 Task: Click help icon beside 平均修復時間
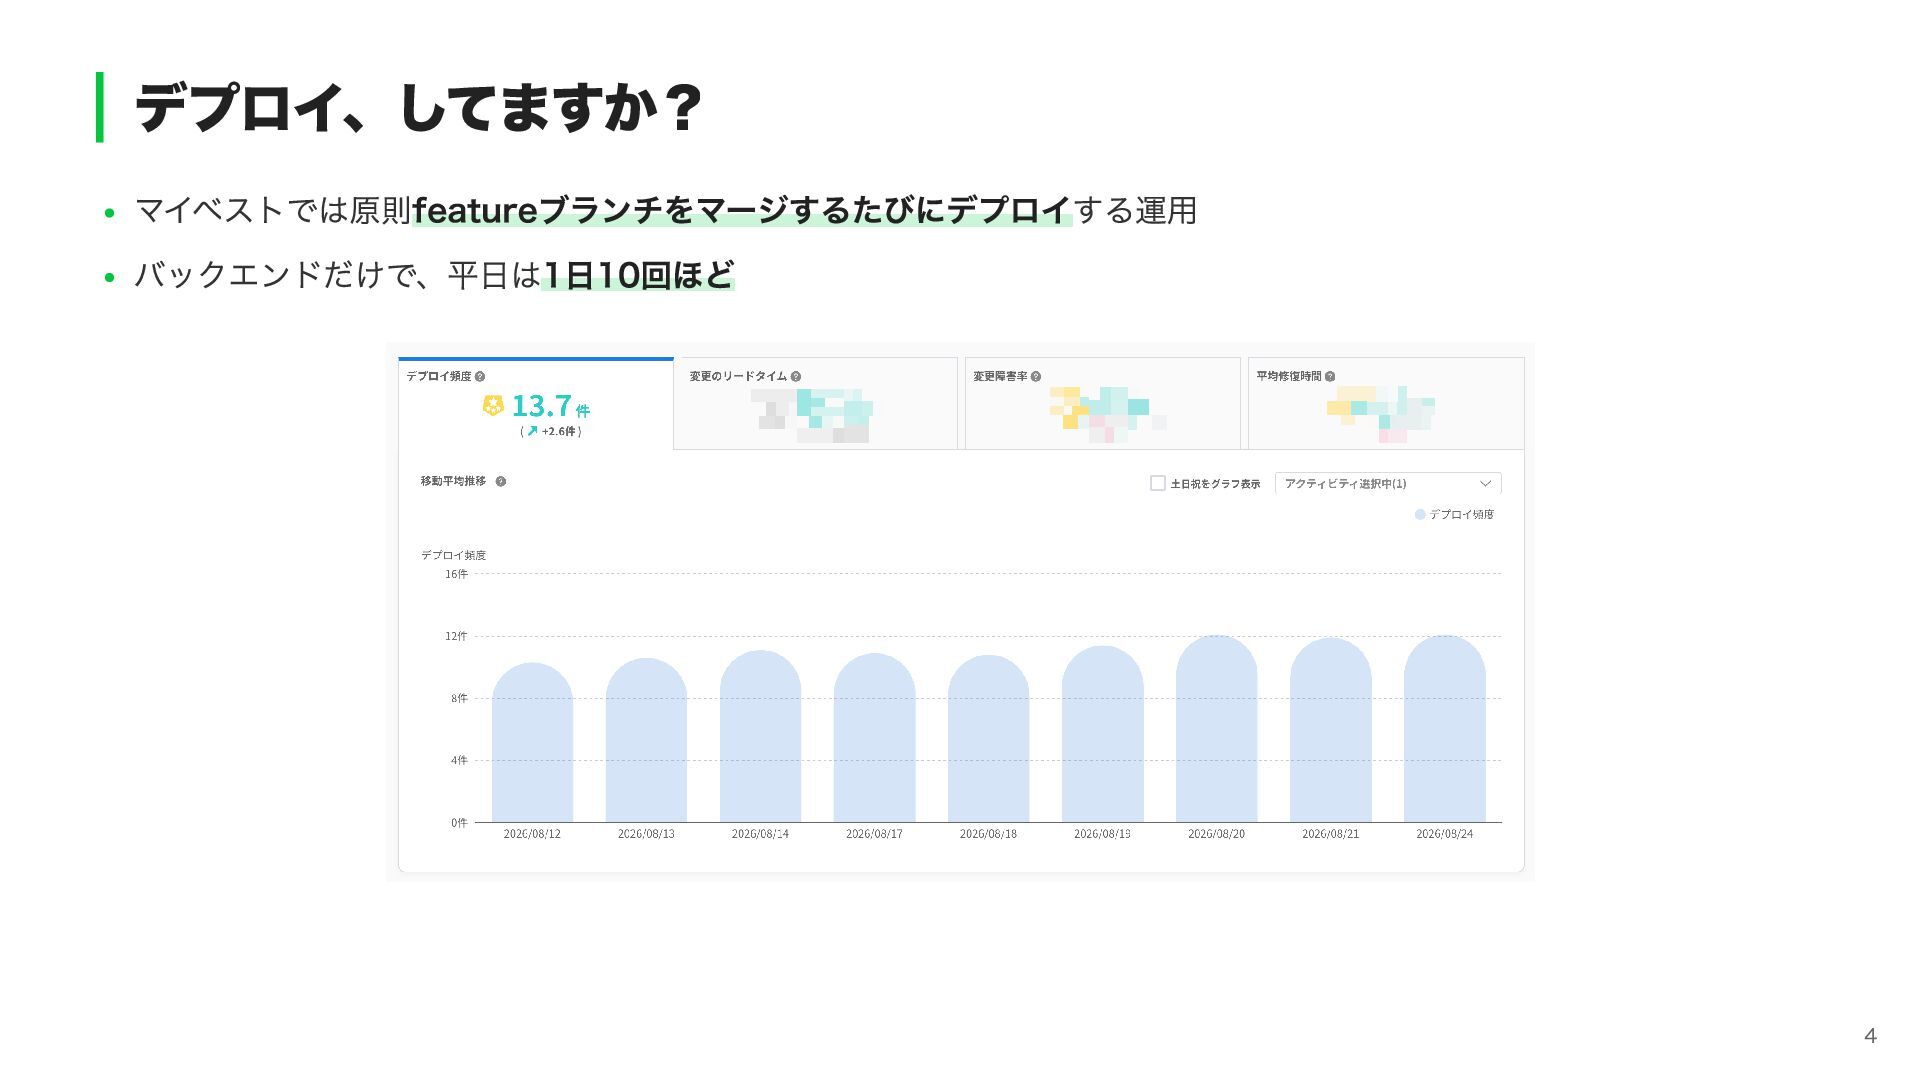1330,377
